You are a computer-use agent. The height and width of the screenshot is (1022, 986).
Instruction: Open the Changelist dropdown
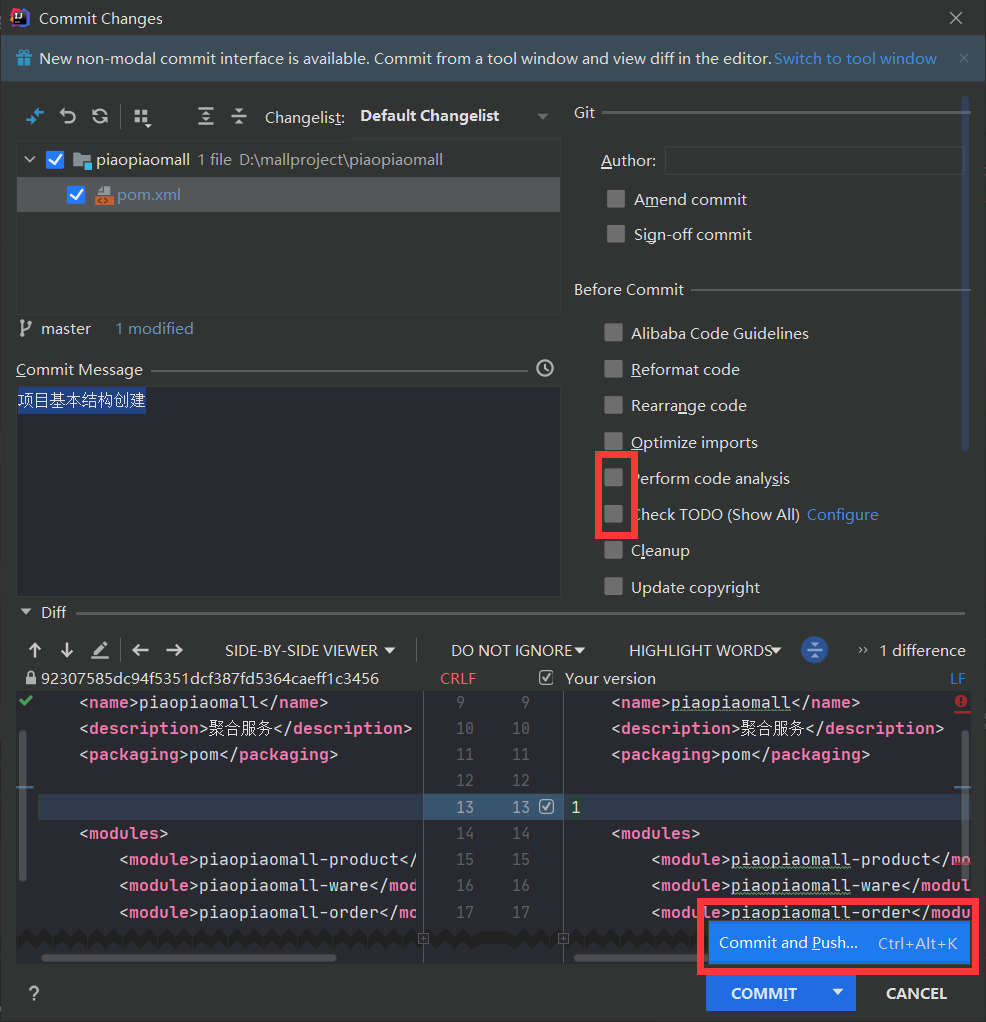click(454, 116)
